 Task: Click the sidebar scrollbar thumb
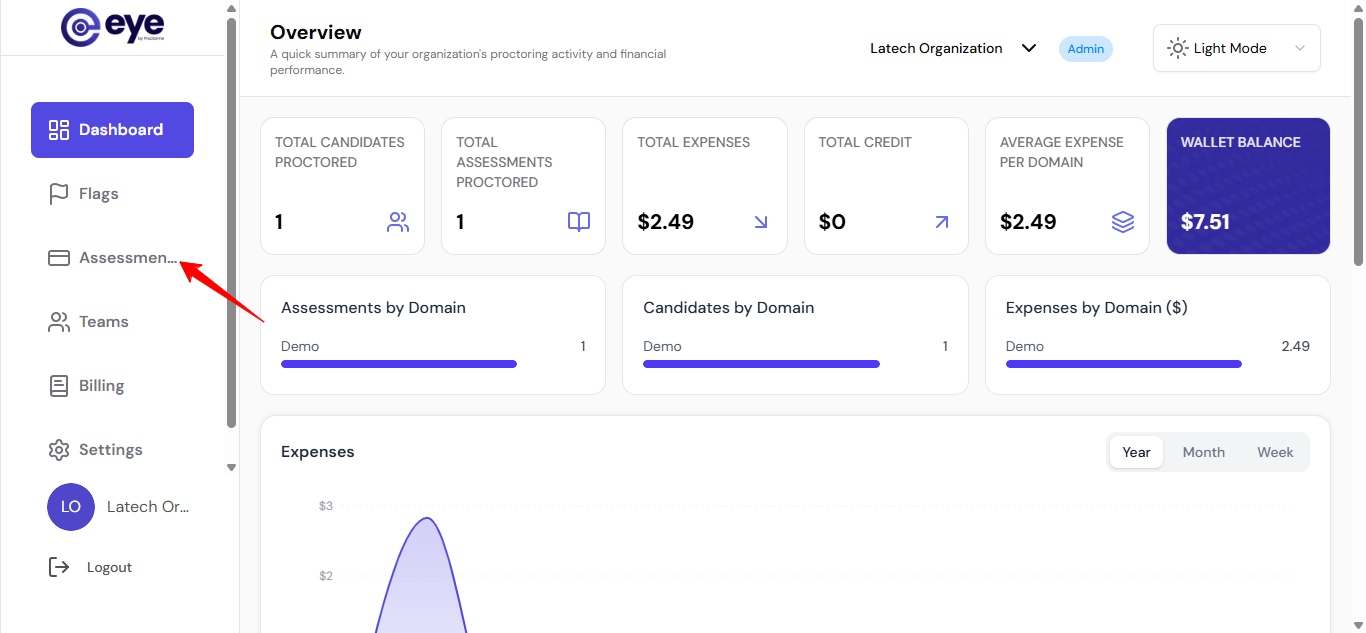pos(231,223)
